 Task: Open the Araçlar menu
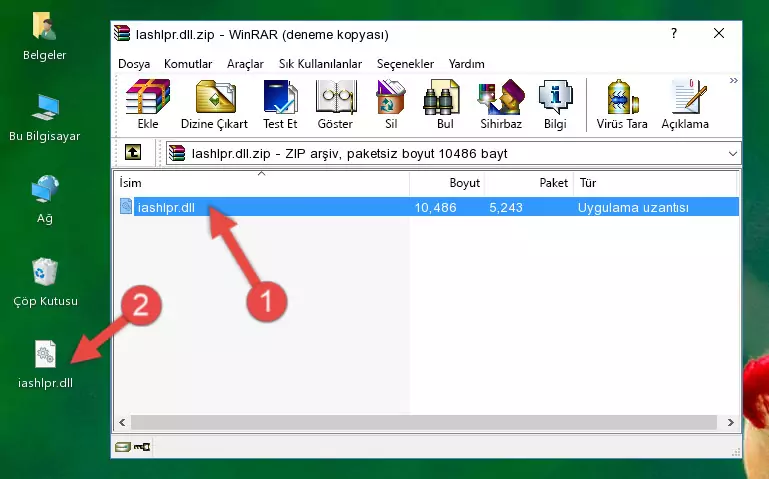point(245,64)
